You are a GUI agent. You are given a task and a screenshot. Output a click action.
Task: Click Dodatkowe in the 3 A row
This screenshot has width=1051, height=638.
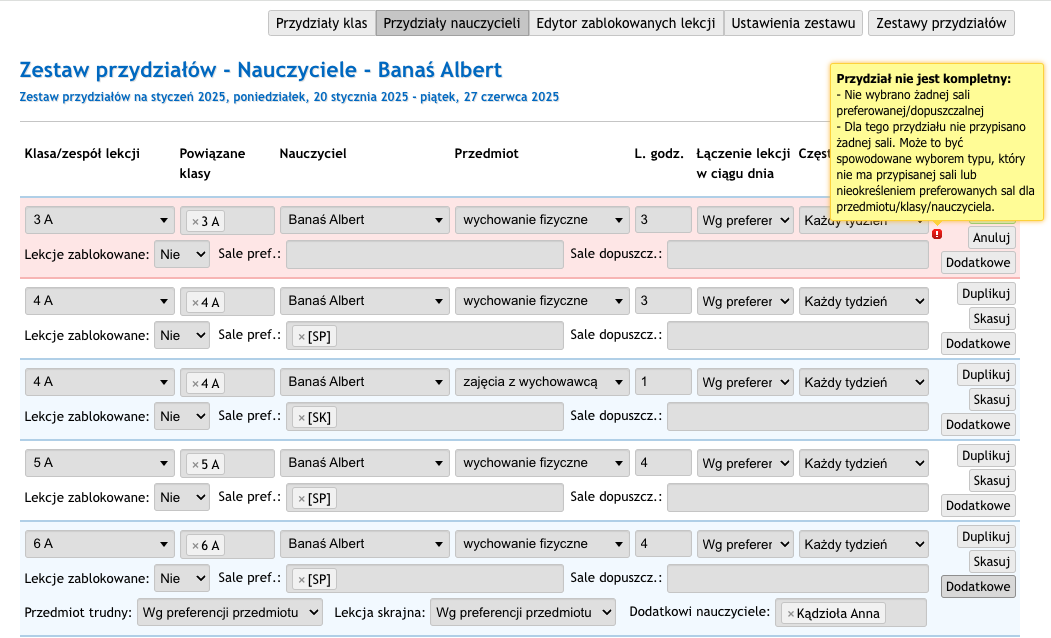[978, 263]
